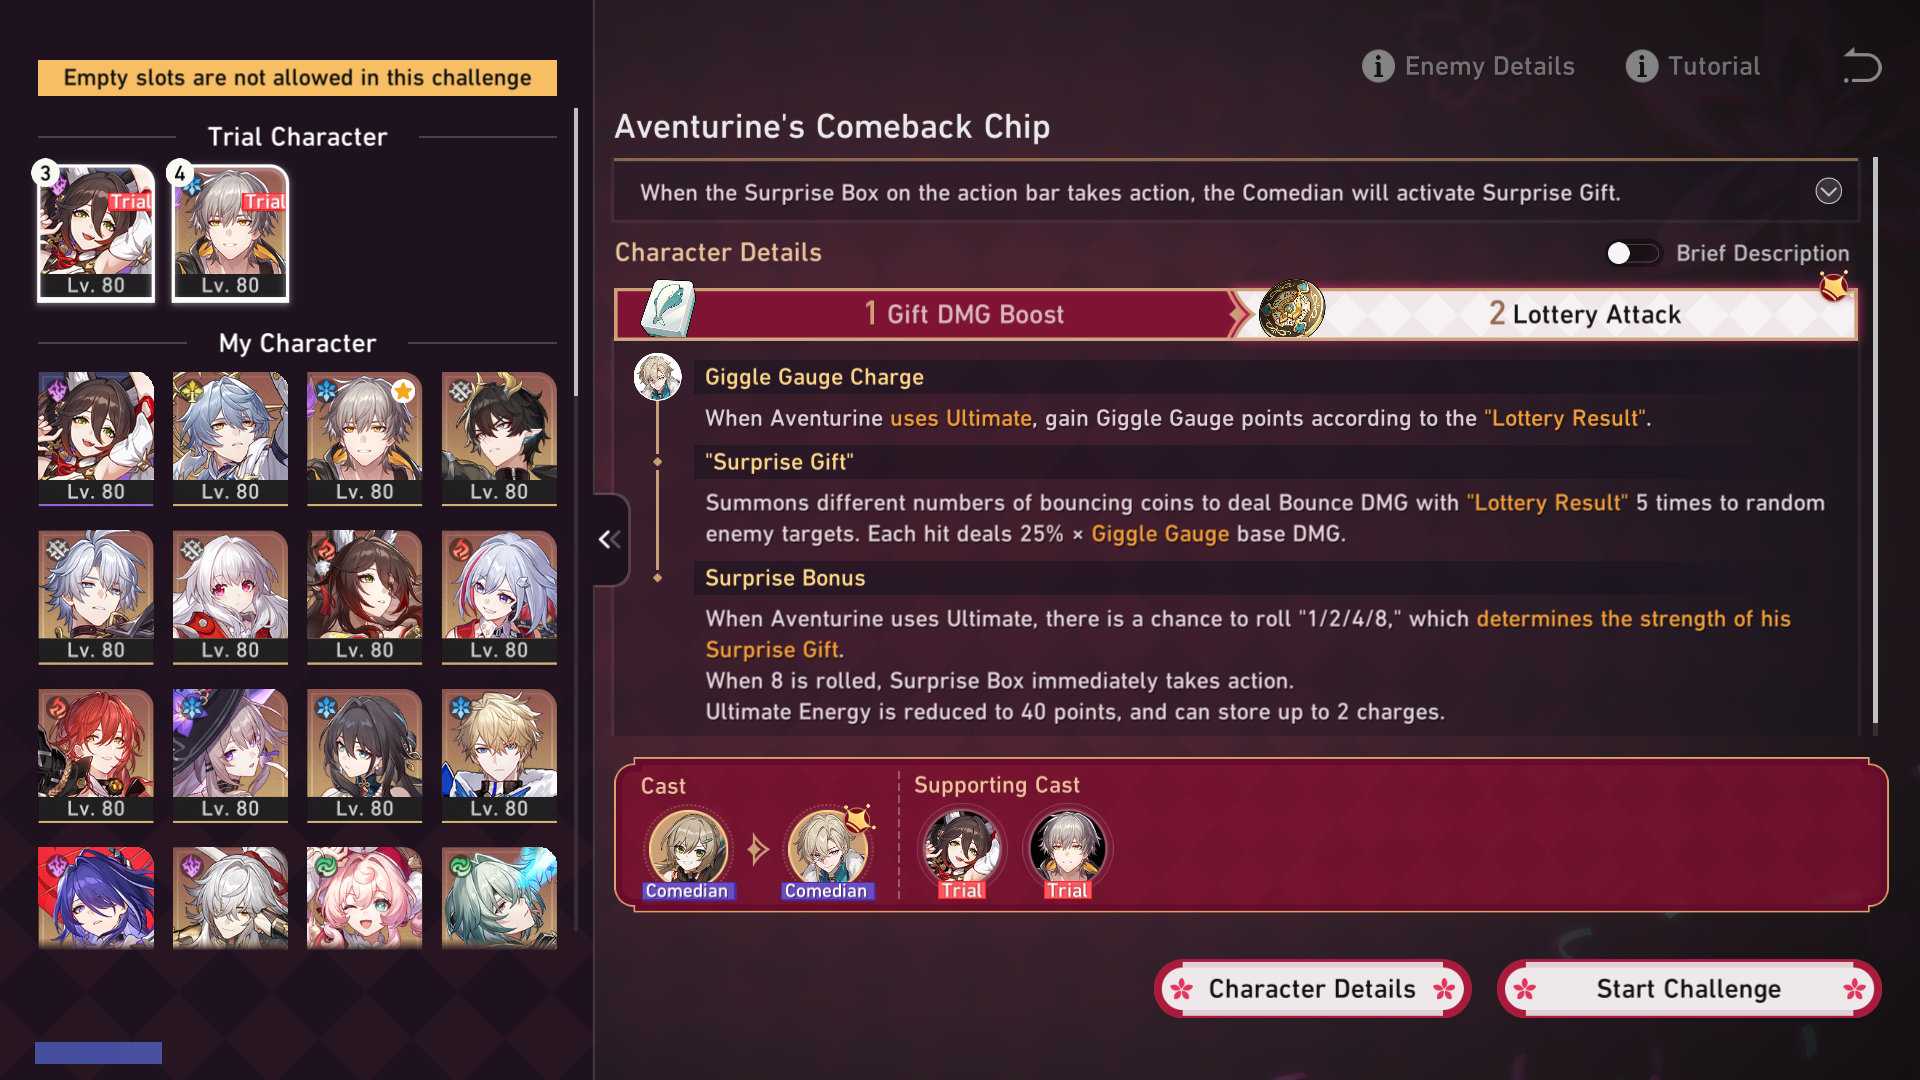Open the Tutorial info icon
Viewport: 1920px width, 1080px height.
1641,66
